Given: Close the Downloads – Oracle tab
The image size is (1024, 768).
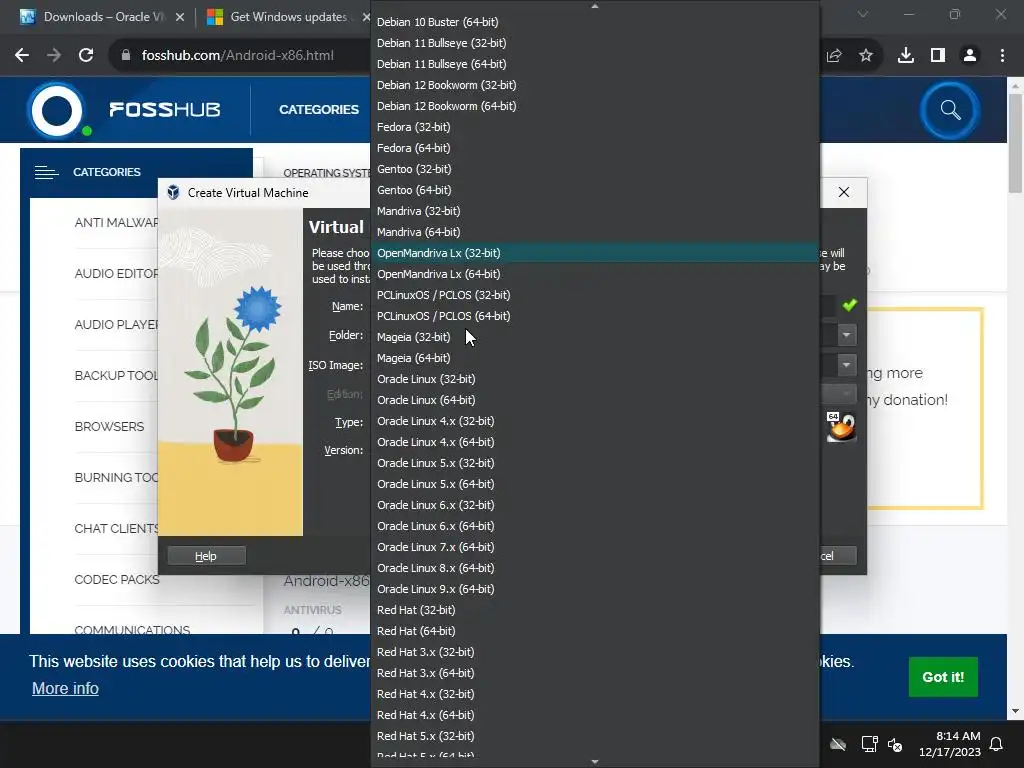Looking at the screenshot, I should click(180, 17).
